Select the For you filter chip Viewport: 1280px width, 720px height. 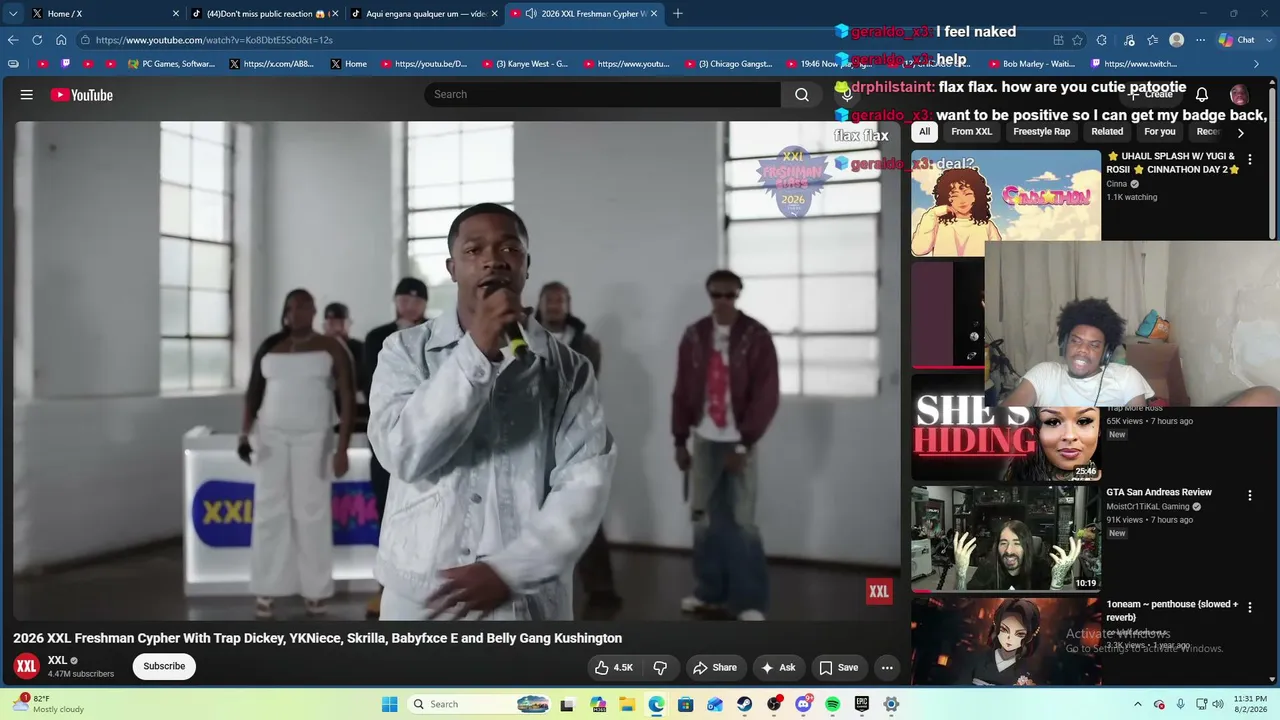[1160, 132]
